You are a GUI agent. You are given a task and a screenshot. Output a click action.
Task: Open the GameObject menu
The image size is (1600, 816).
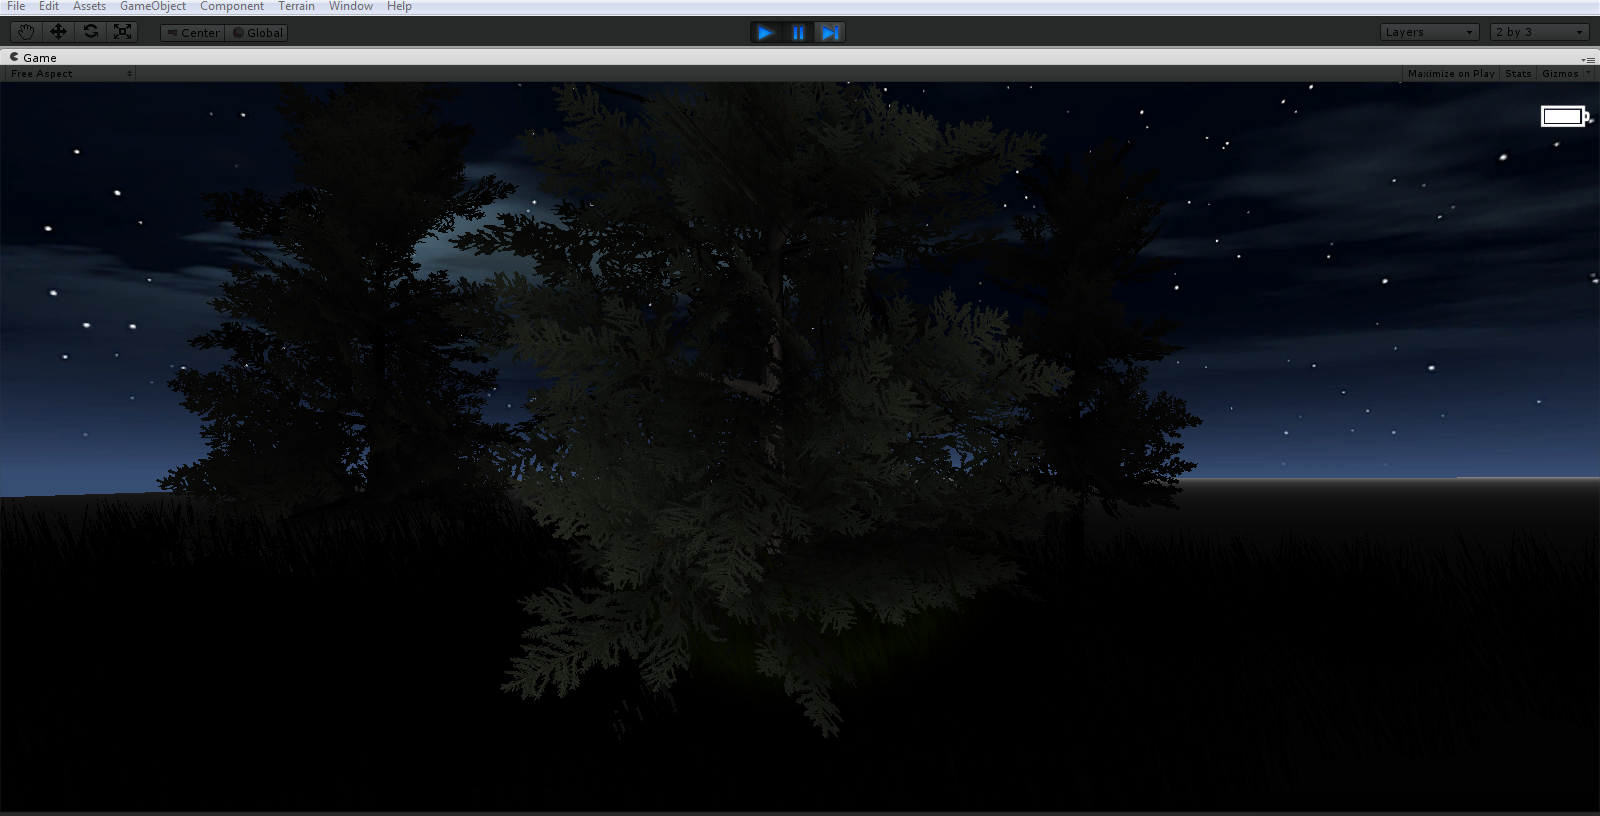click(153, 6)
